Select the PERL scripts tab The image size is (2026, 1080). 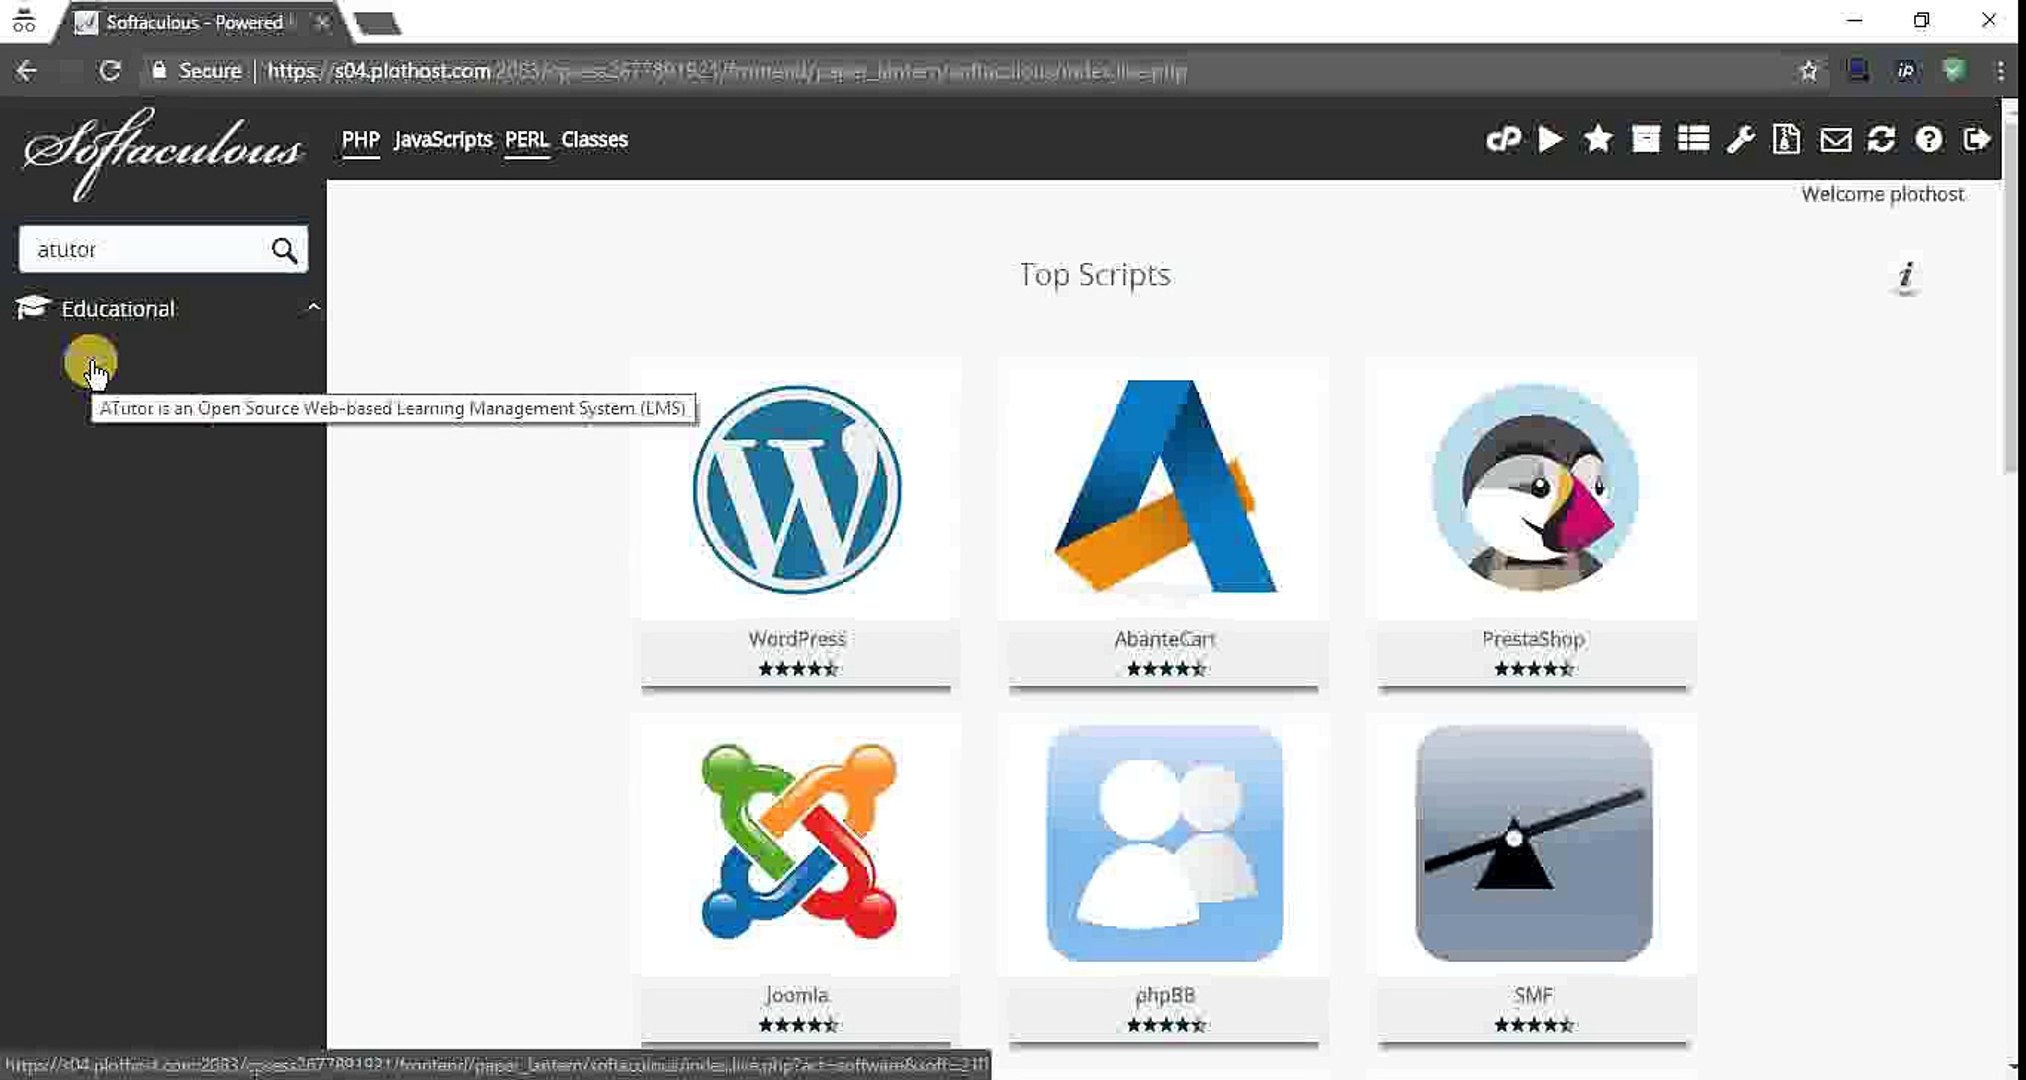[x=526, y=139]
